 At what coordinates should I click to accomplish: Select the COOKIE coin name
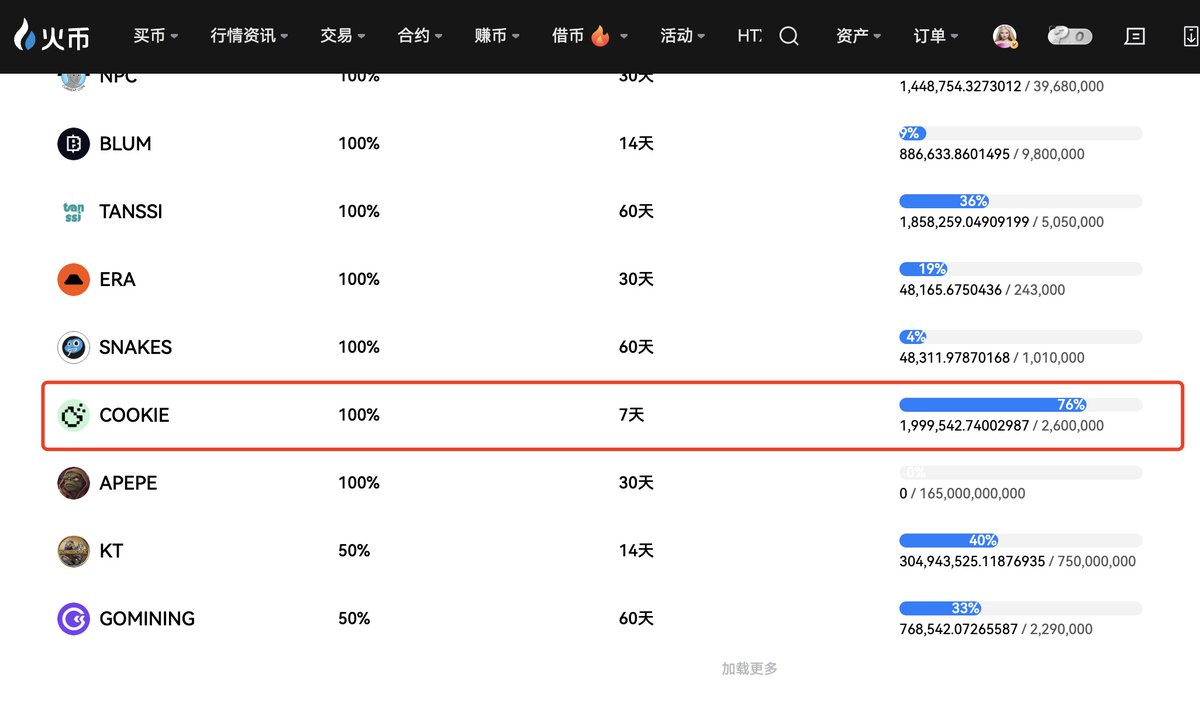point(135,415)
